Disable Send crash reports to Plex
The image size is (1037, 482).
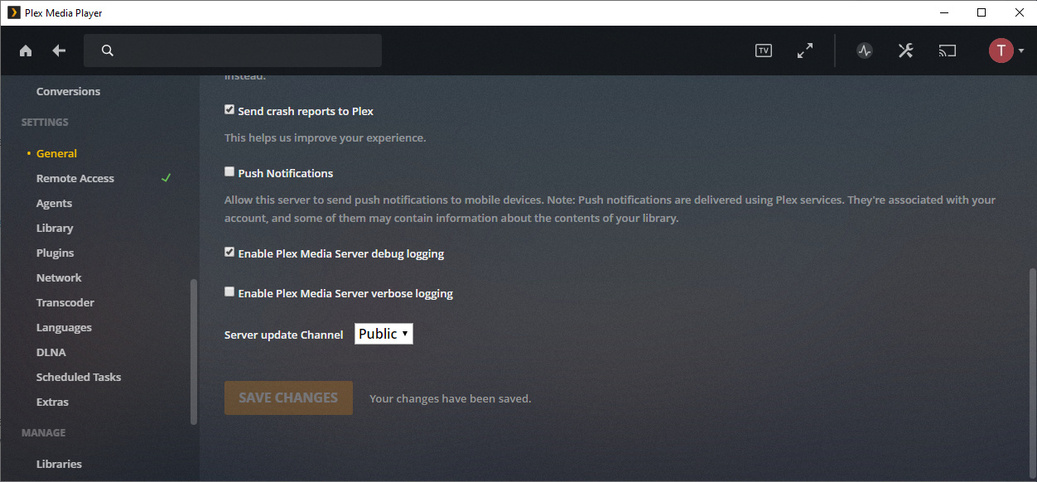pos(229,110)
